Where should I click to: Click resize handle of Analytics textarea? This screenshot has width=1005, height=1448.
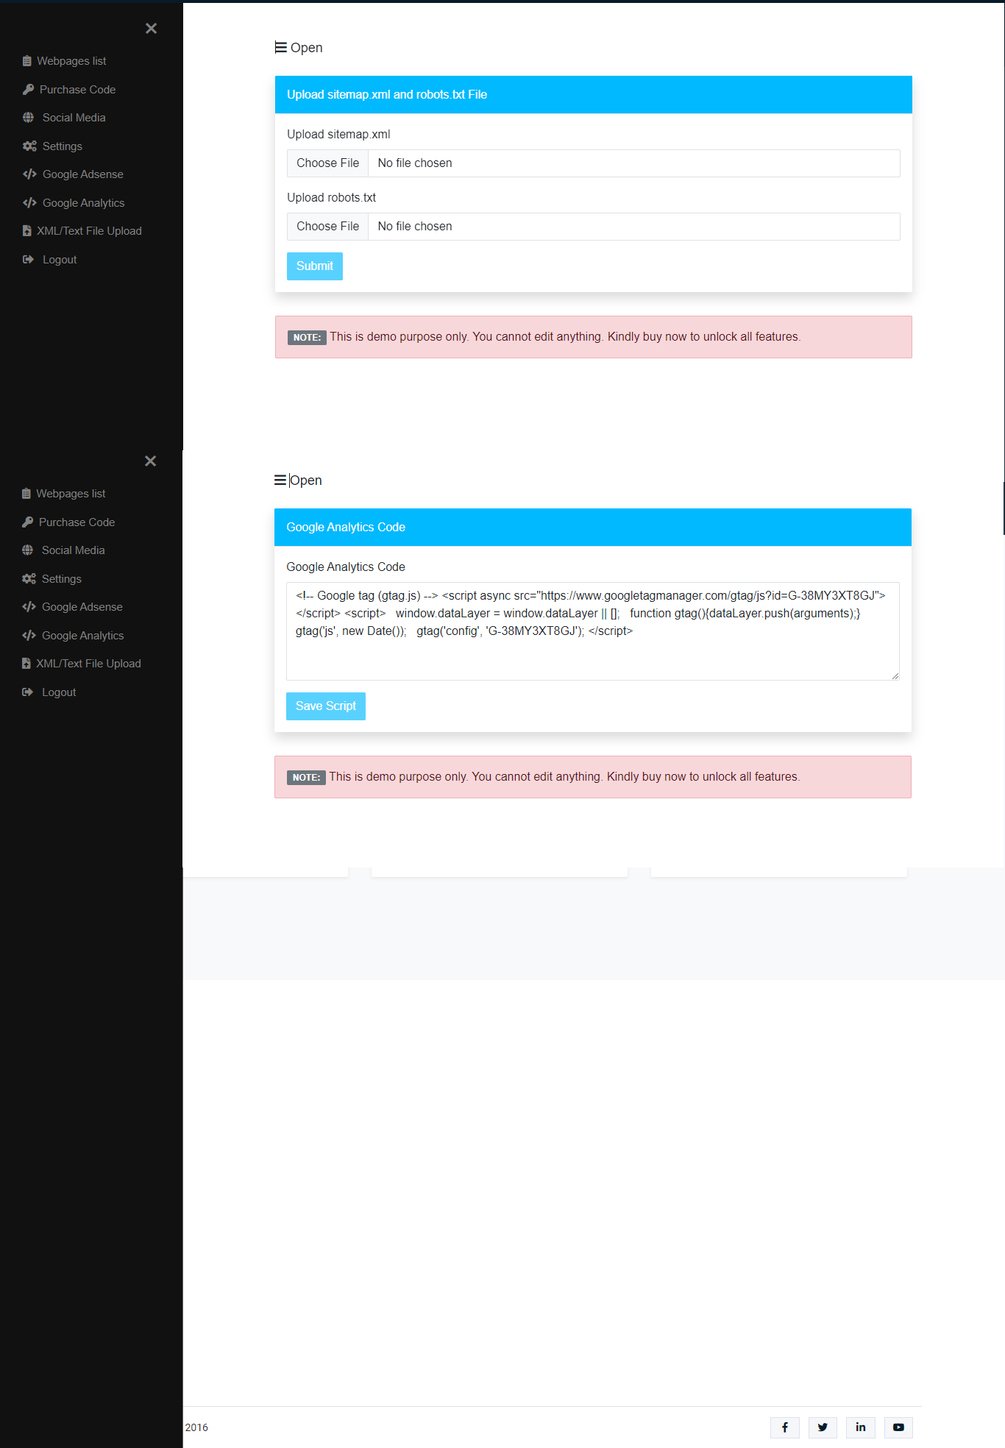click(x=894, y=675)
